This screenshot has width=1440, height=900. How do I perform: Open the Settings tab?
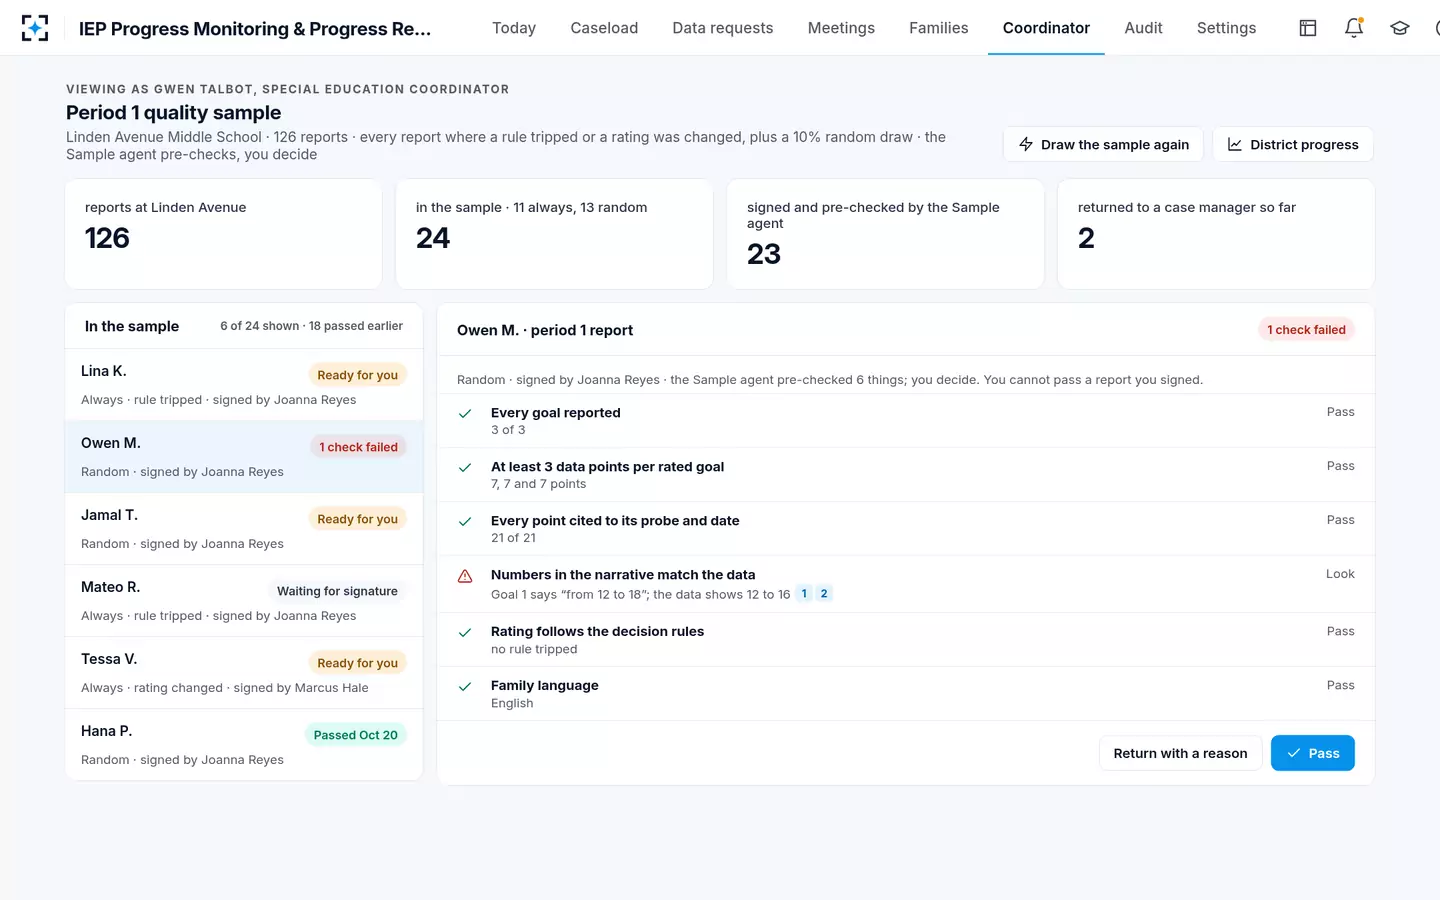click(x=1226, y=28)
